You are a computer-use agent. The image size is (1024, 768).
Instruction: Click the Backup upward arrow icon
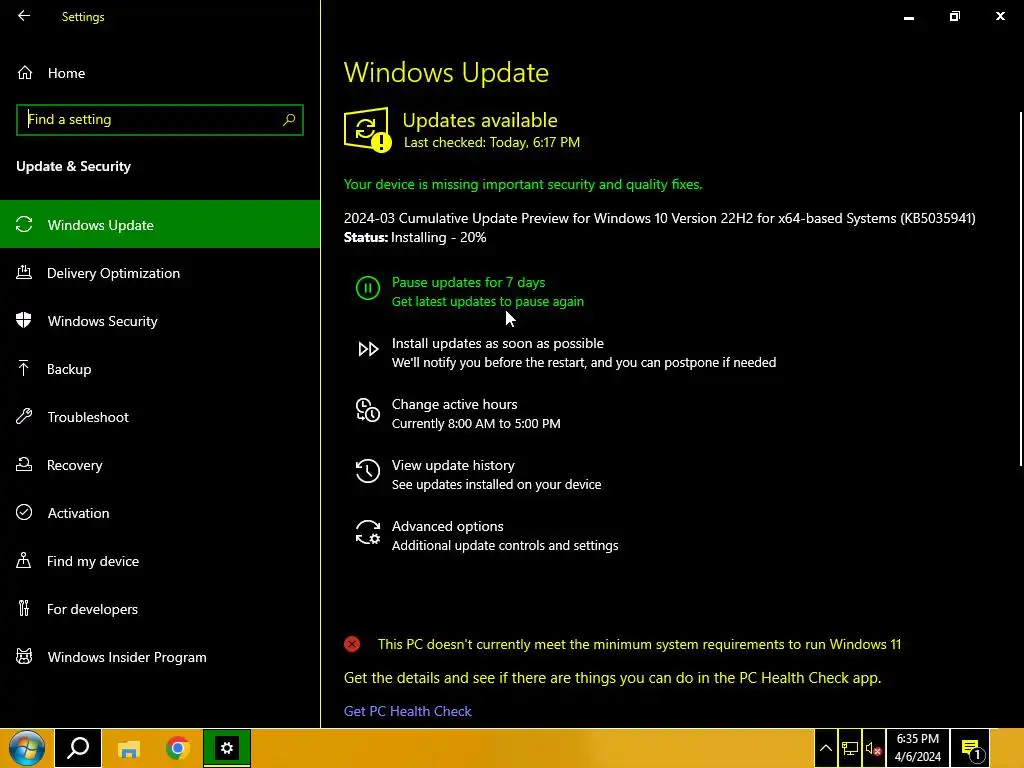[x=24, y=368]
